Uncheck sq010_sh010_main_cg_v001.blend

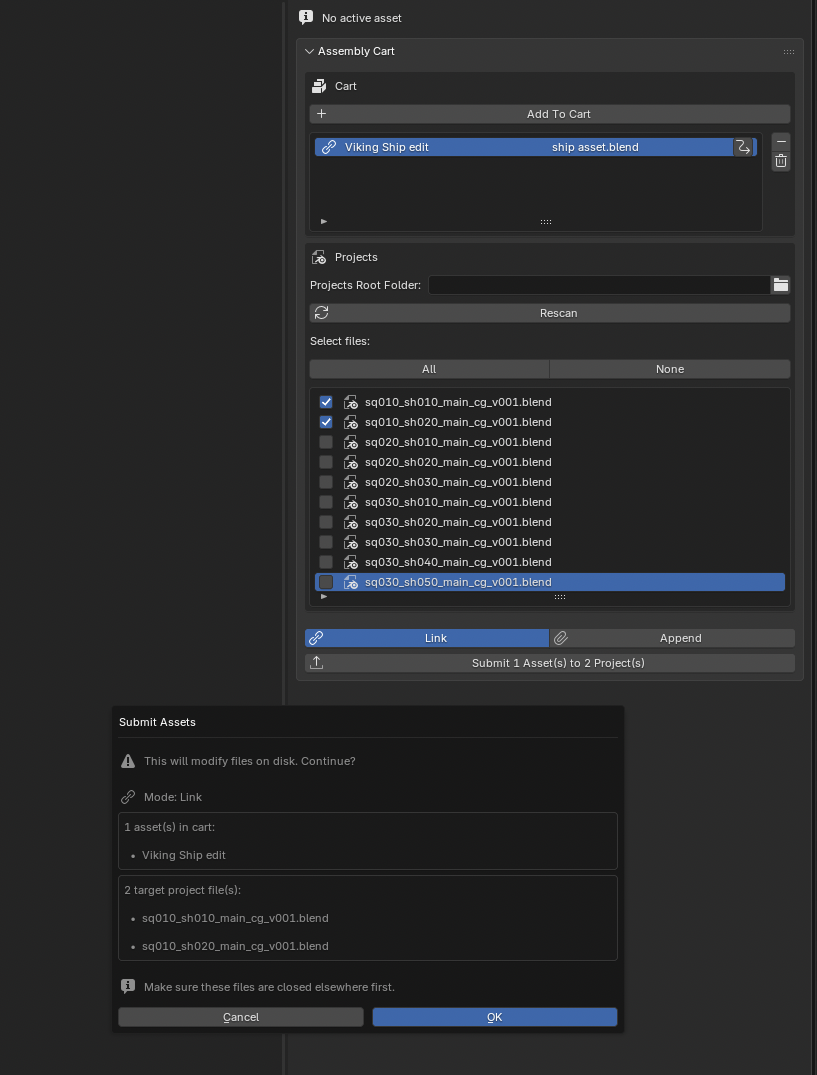pyautogui.click(x=326, y=402)
